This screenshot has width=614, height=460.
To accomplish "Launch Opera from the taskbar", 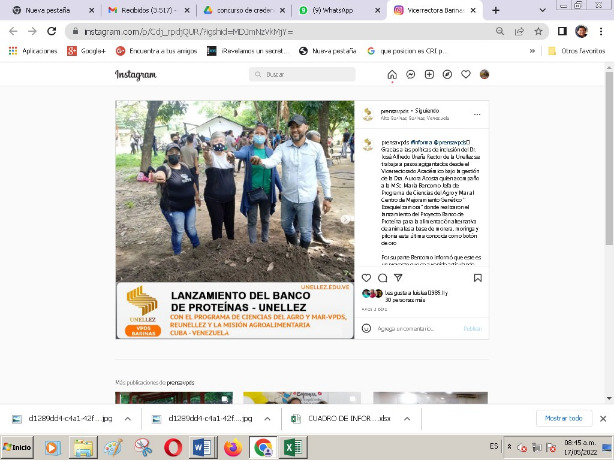I will coord(173,447).
